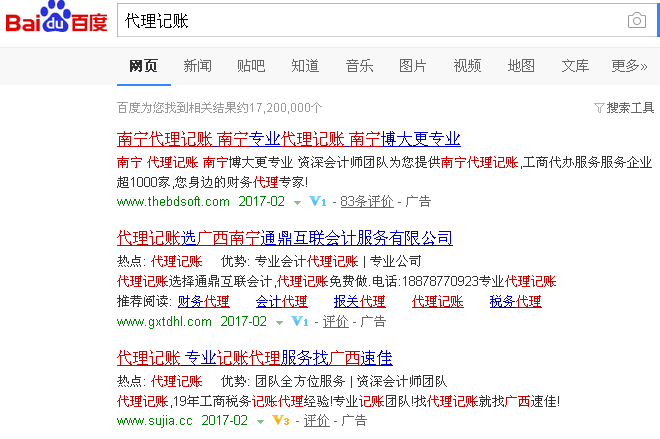The height and width of the screenshot is (439, 660).
Task: Click snippet text 19年工商税务记账代理经验
Action: point(251,401)
